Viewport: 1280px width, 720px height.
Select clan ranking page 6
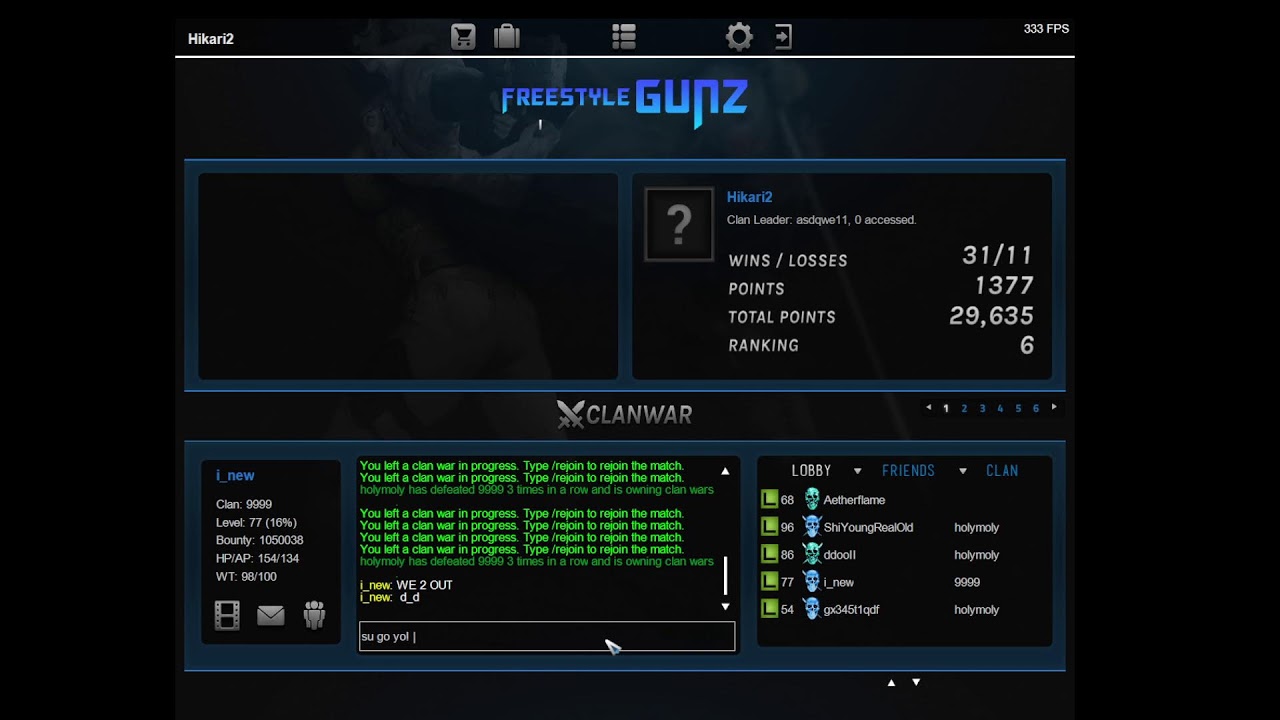point(1036,408)
